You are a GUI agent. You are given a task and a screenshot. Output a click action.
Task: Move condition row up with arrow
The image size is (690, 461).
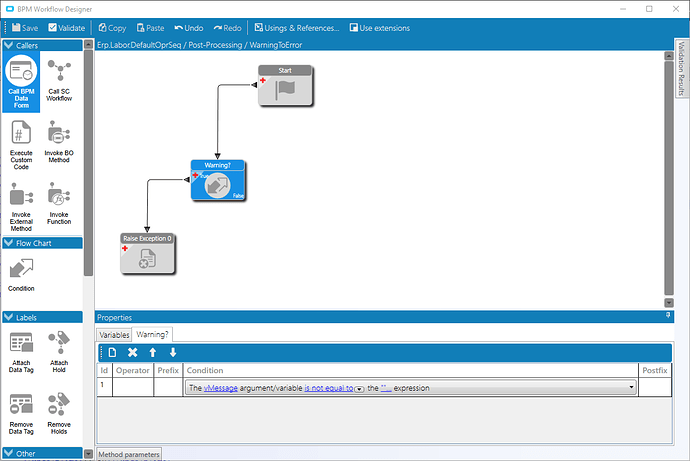click(x=153, y=352)
